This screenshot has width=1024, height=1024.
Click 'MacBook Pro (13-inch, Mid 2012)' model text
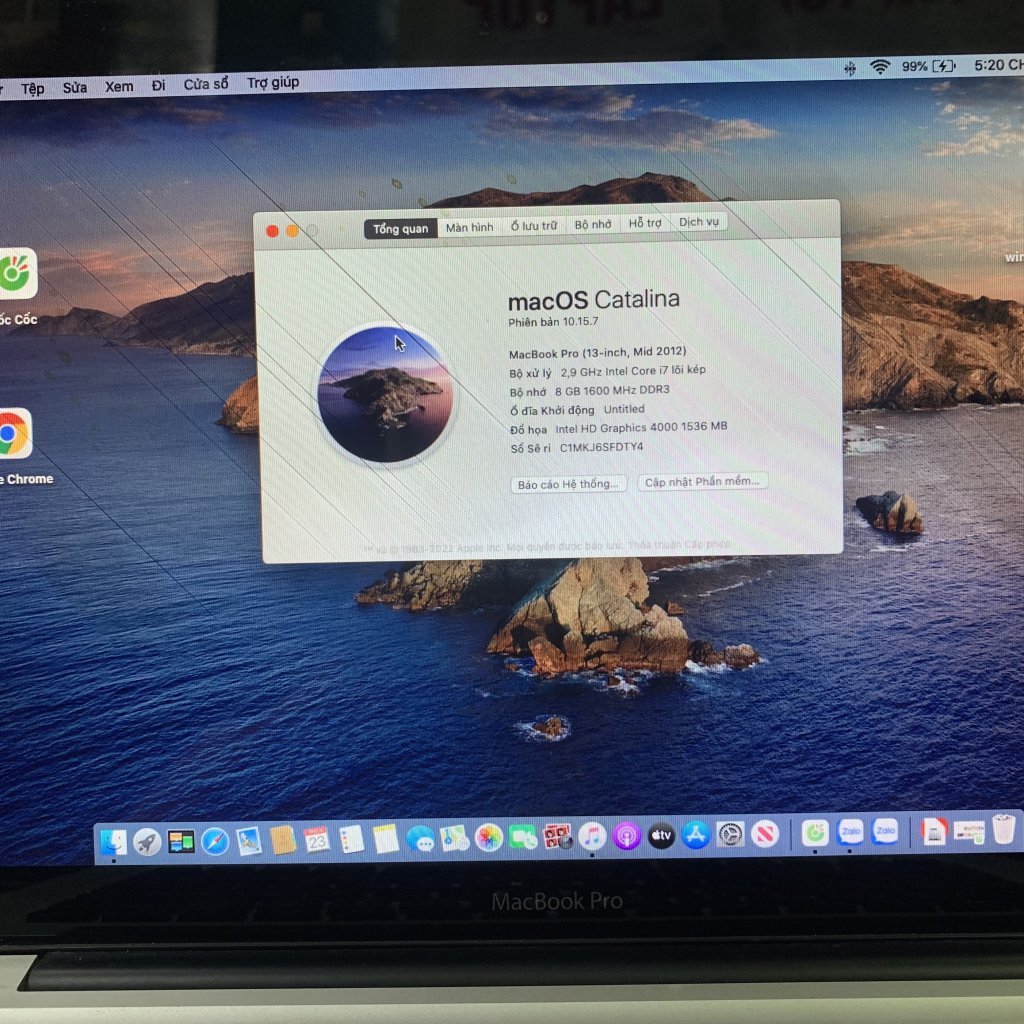(598, 353)
